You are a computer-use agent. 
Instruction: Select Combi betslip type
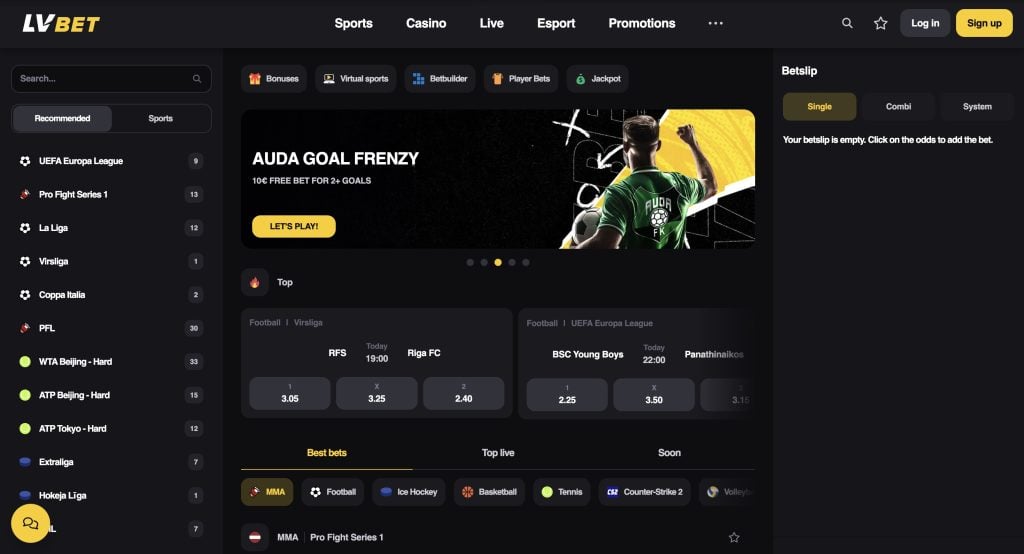898,106
